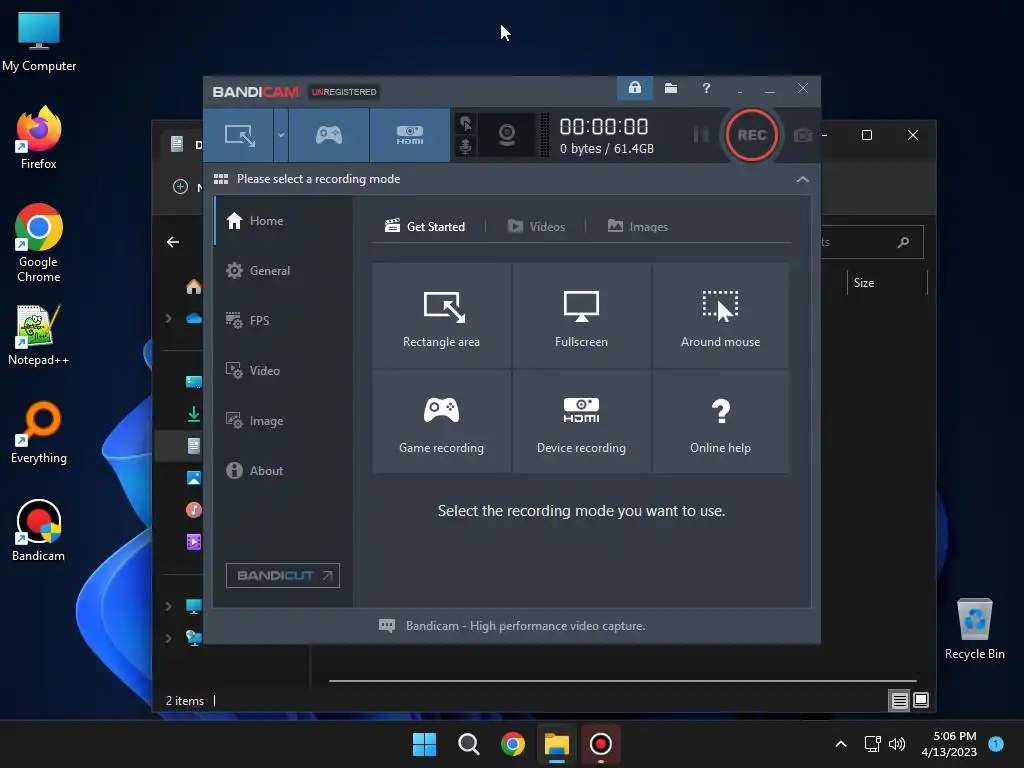Show hidden system tray icons
This screenshot has height=768, width=1024.
pyautogui.click(x=841, y=744)
